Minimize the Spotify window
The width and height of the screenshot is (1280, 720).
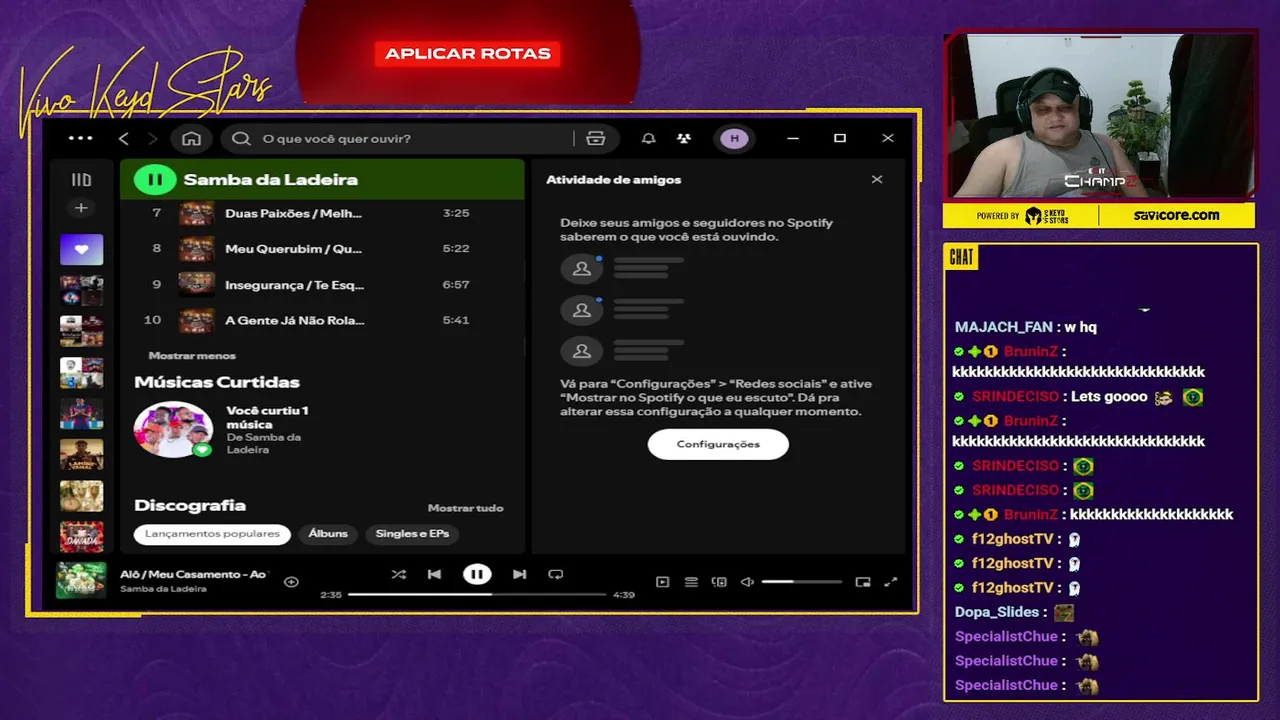[x=793, y=138]
